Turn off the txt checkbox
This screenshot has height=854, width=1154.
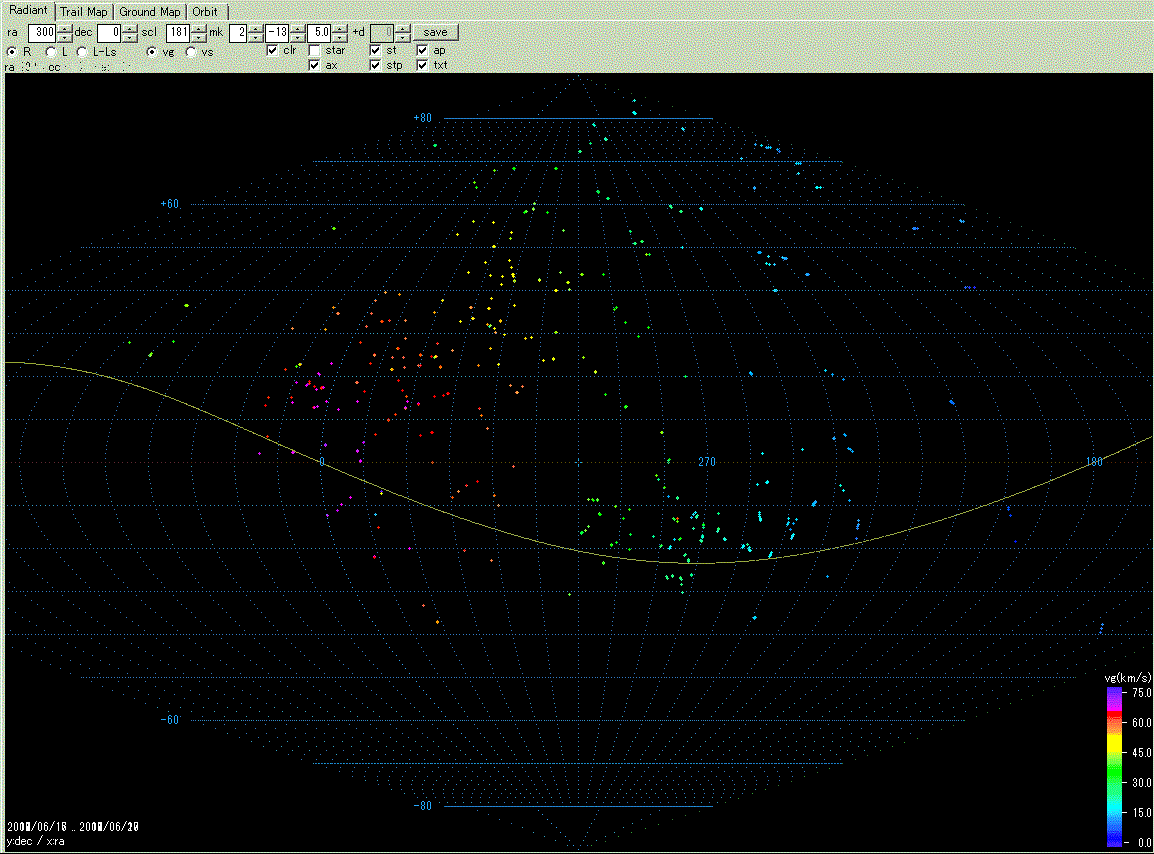(x=423, y=65)
